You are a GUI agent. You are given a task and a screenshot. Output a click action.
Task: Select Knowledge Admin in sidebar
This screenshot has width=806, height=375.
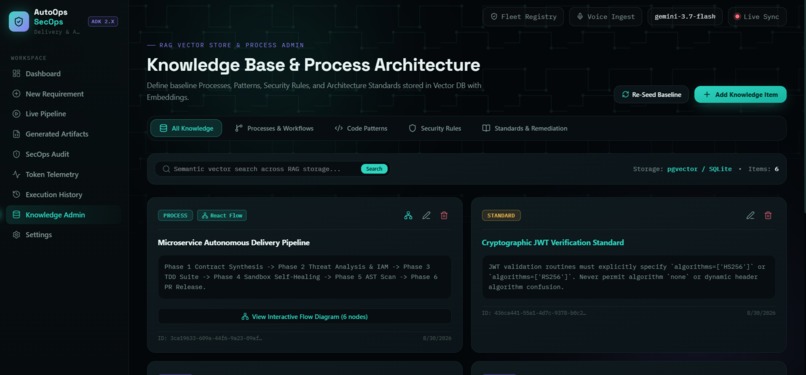pyautogui.click(x=63, y=215)
